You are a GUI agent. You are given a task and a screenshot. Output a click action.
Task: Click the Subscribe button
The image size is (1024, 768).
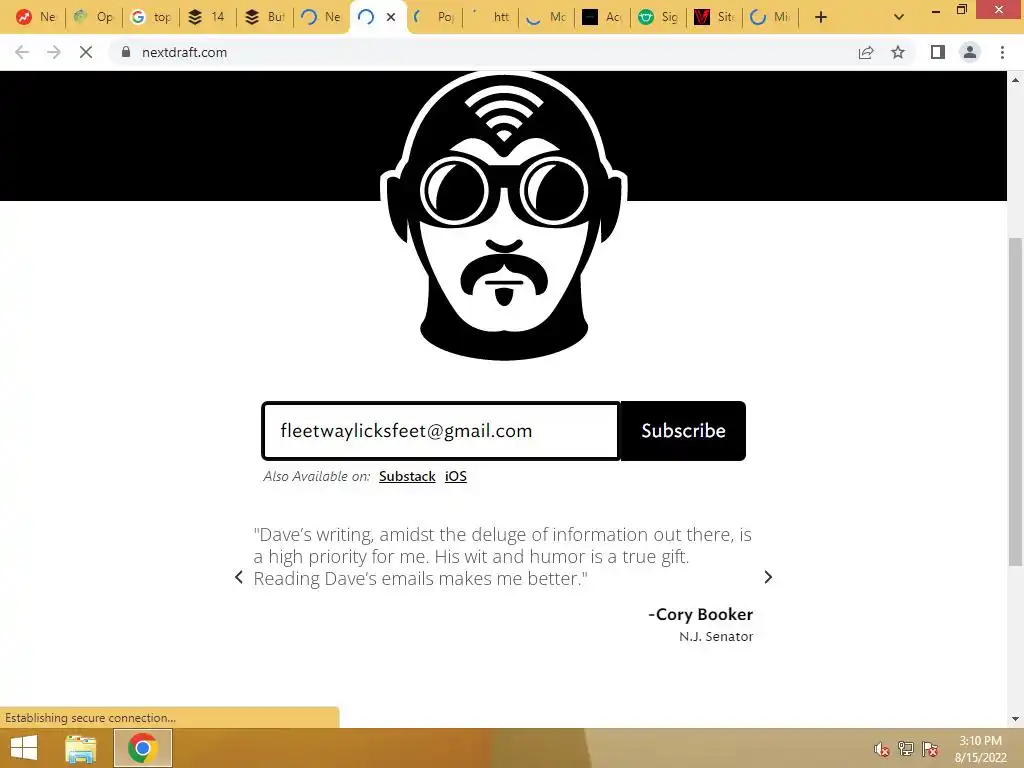pos(682,431)
